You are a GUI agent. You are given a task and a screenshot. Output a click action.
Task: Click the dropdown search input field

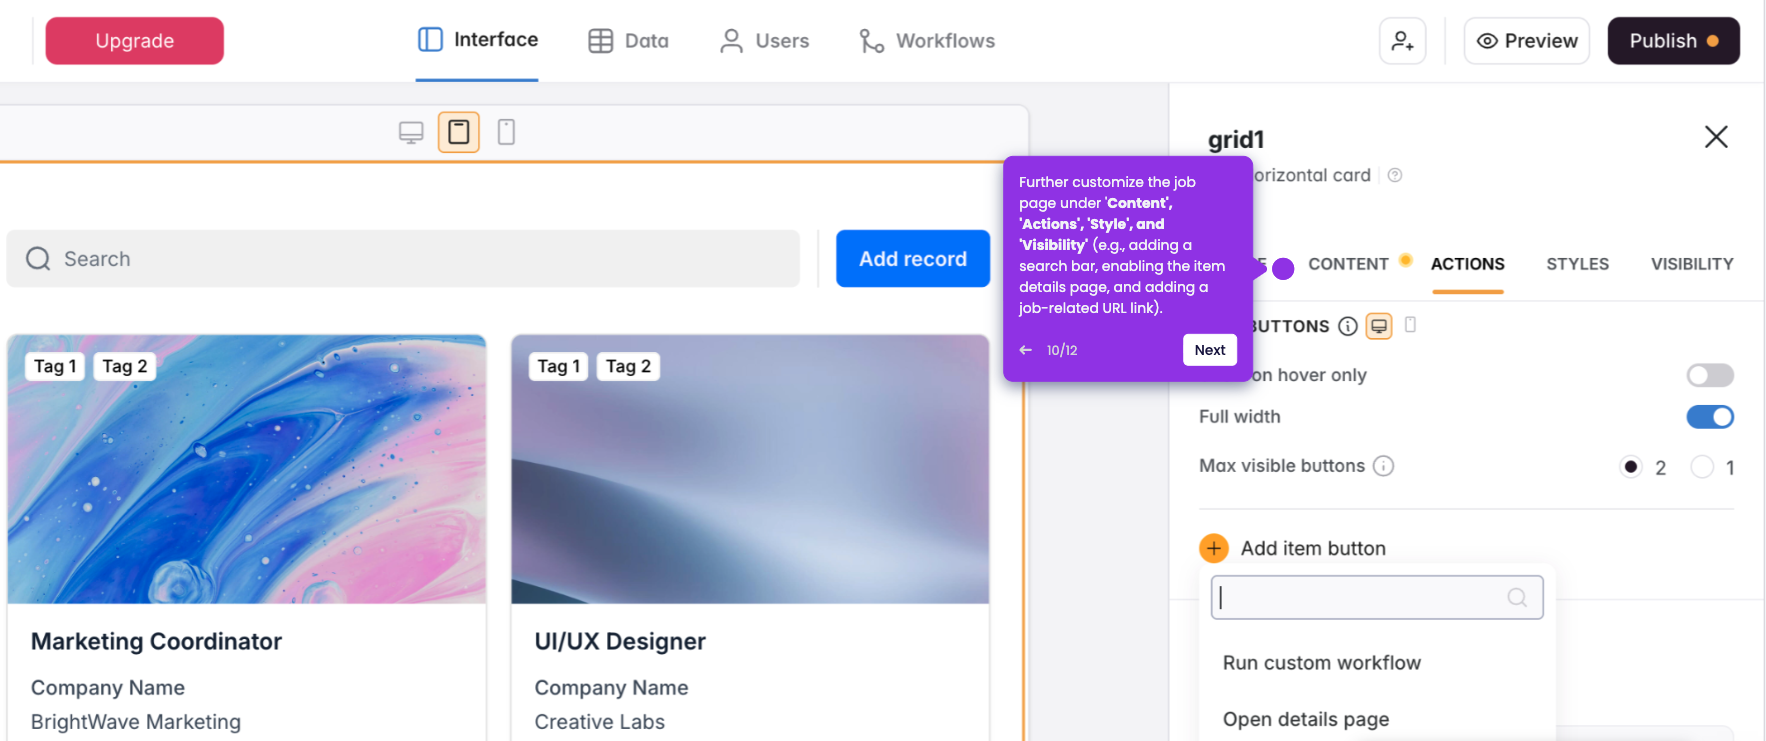point(1376,598)
